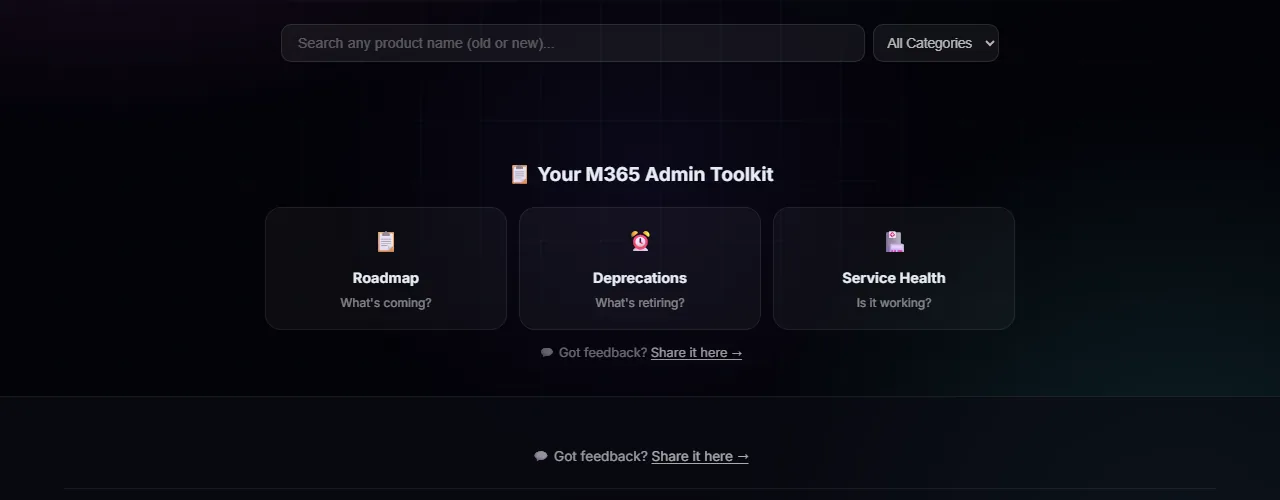Viewport: 1280px width, 500px height.
Task: Click the "Is it working?" subtitle
Action: tap(894, 303)
